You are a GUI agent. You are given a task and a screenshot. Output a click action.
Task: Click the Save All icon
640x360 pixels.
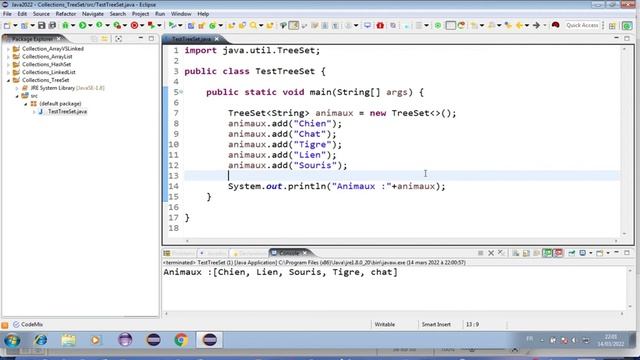click(x=52, y=25)
